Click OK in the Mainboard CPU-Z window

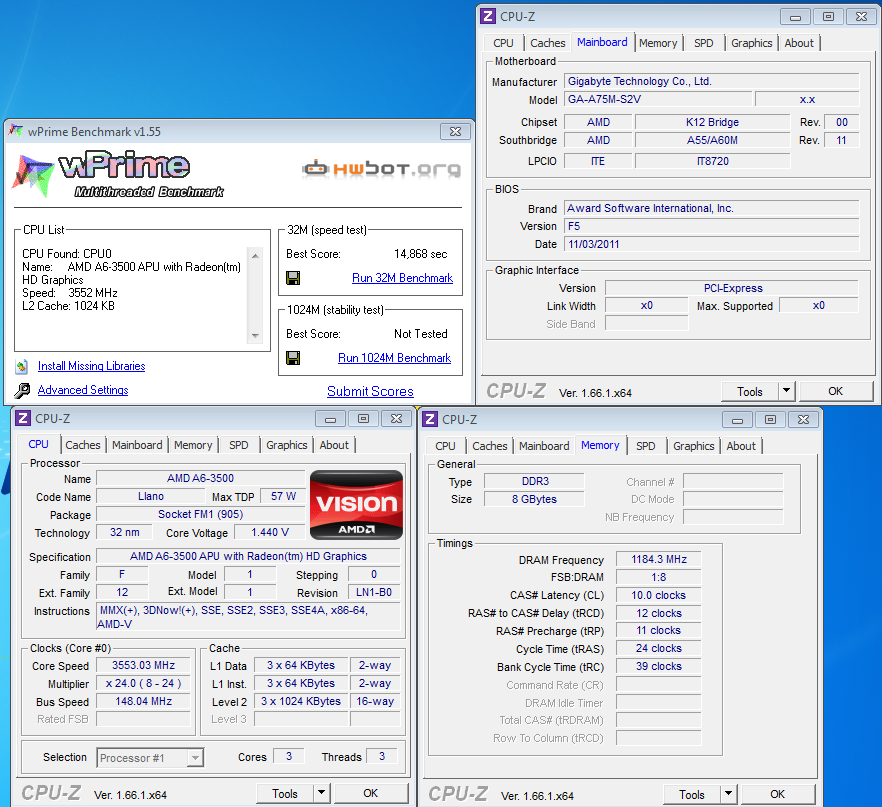tap(836, 391)
